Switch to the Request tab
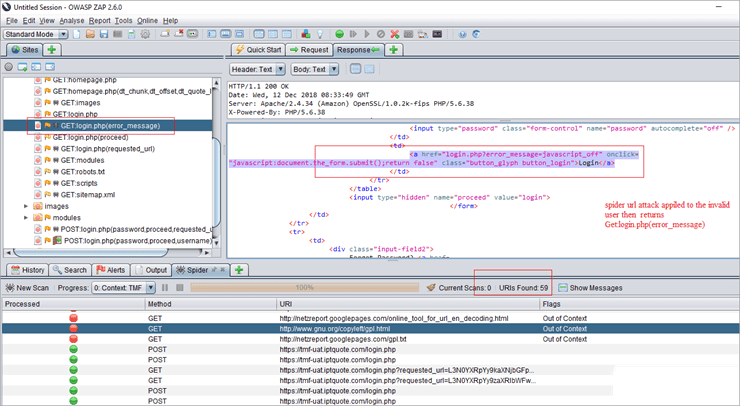740x406 pixels. 309,49
